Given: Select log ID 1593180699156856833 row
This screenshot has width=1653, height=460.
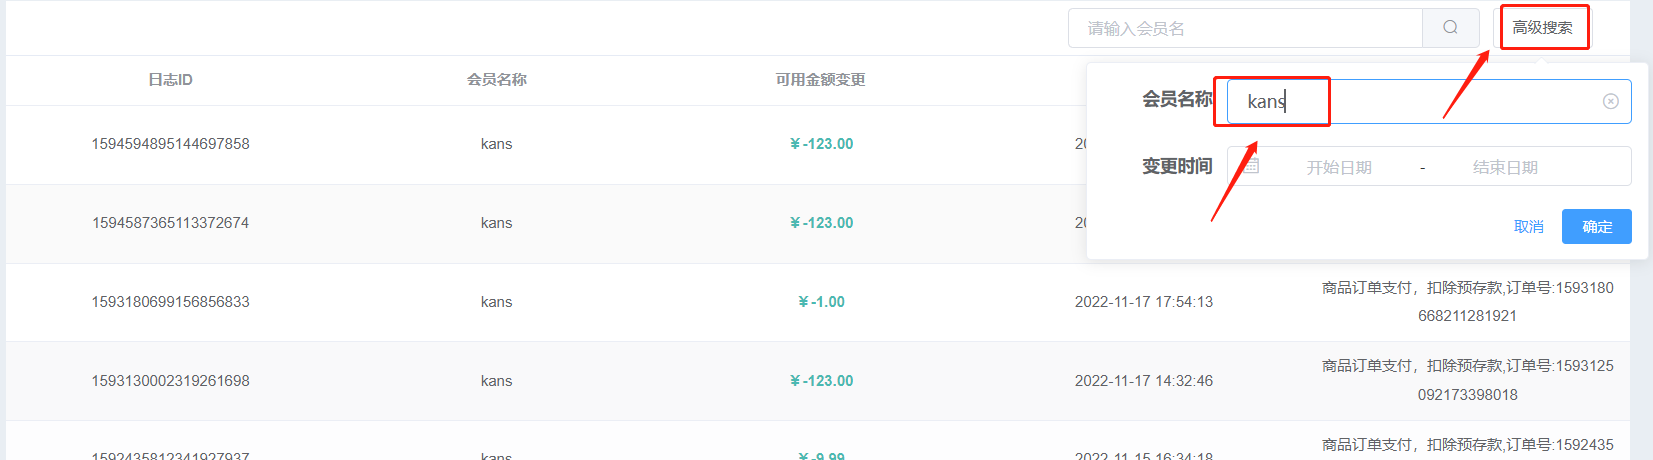Looking at the screenshot, I should [170, 302].
